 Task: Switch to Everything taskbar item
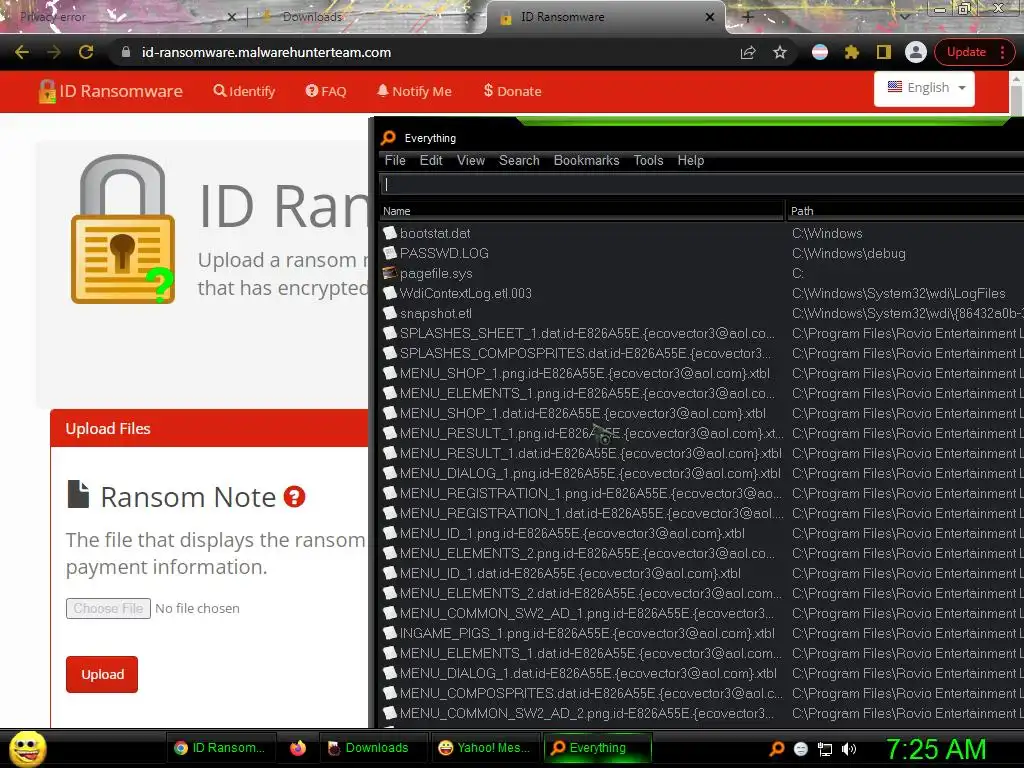(597, 748)
